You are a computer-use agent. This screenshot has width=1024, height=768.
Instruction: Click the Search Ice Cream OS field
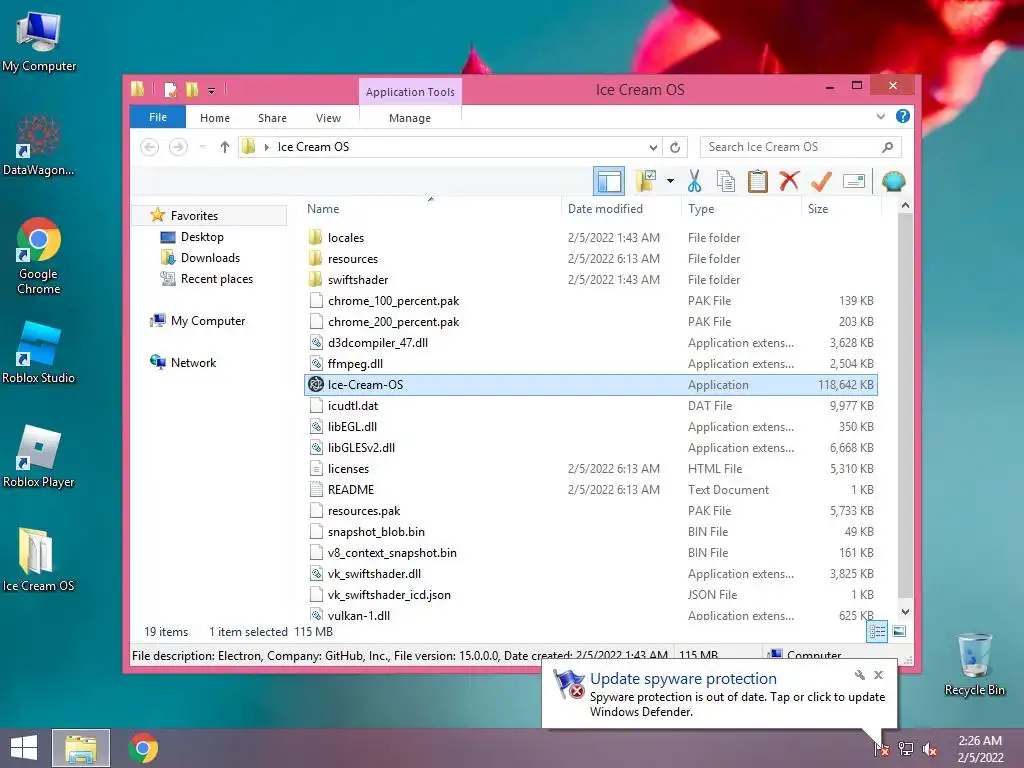coord(801,147)
